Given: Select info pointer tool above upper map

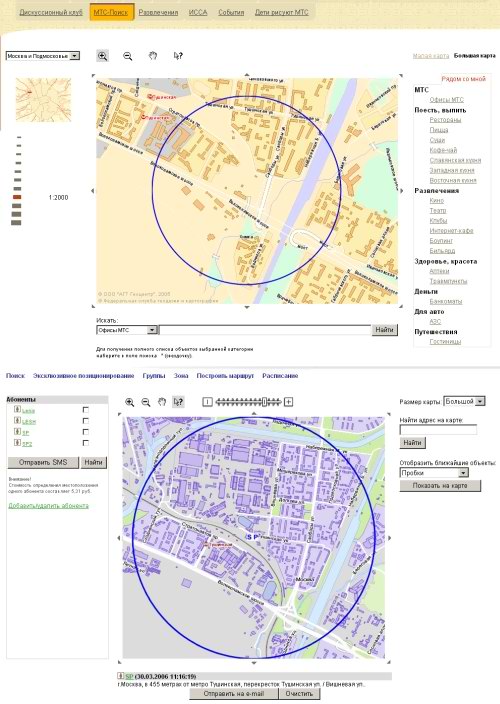Looking at the screenshot, I should [x=178, y=56].
